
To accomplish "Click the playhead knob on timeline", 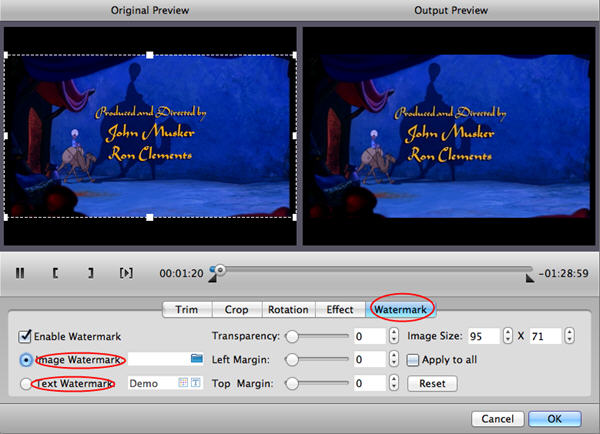I will [x=220, y=270].
